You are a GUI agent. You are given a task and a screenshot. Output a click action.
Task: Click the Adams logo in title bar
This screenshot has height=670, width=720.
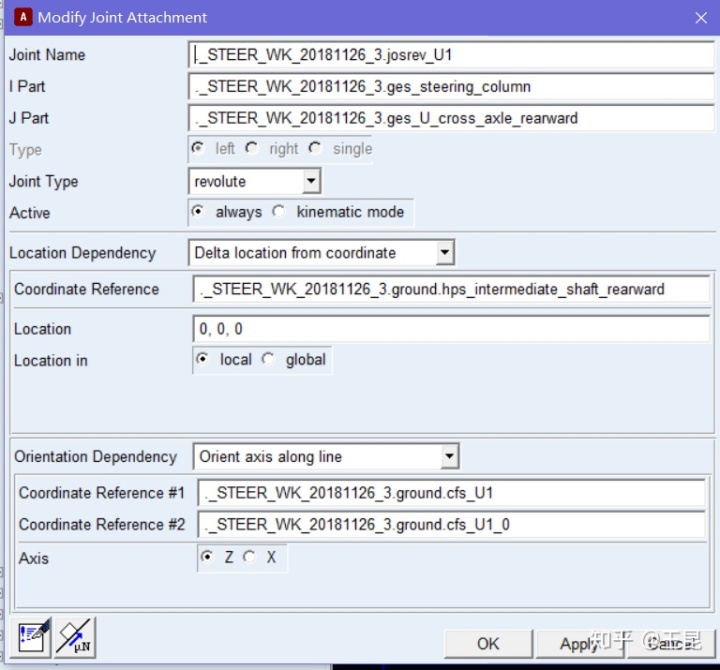(21, 17)
